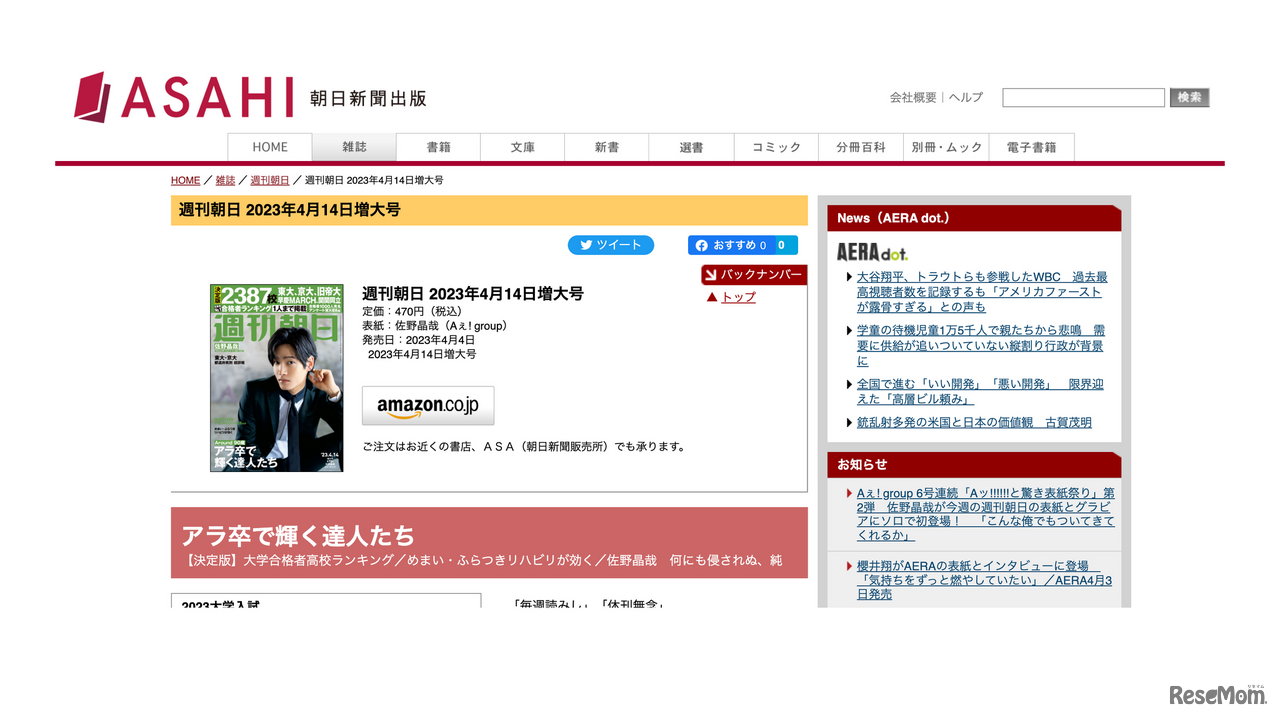Open the バックナンバー button

coord(754,275)
